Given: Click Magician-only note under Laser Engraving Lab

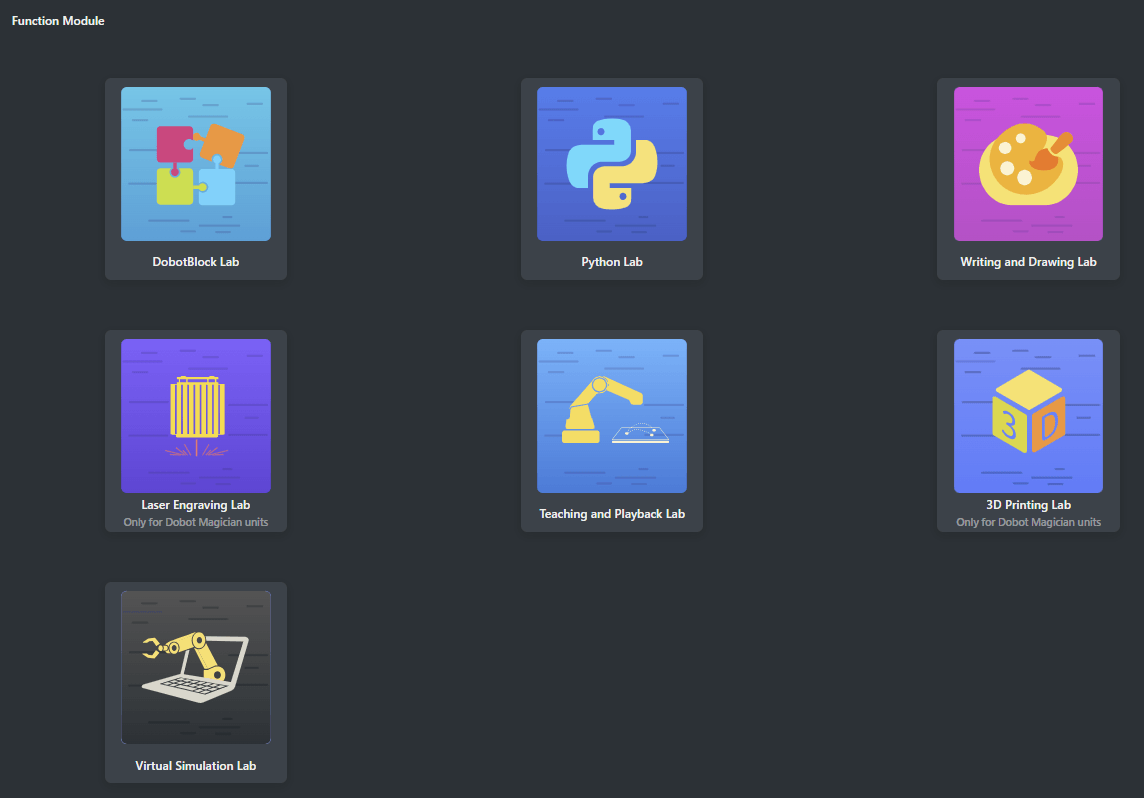Looking at the screenshot, I should click(195, 522).
